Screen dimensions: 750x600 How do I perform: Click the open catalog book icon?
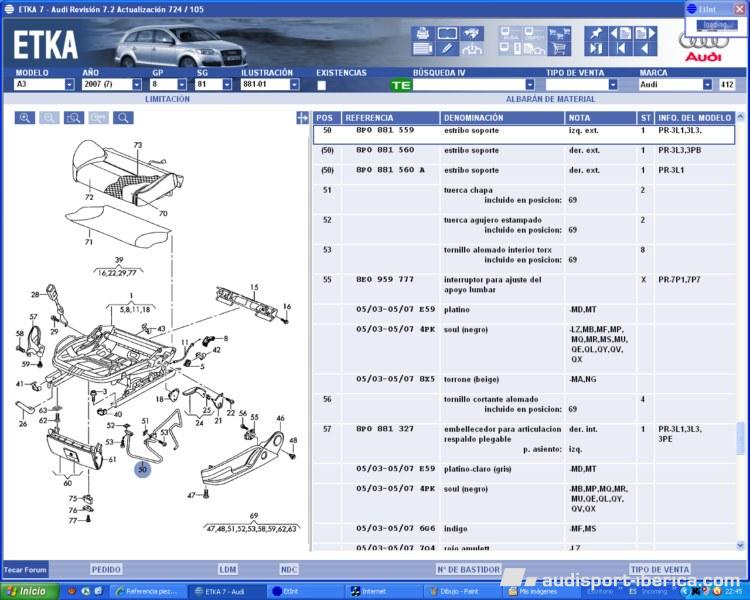tap(447, 33)
